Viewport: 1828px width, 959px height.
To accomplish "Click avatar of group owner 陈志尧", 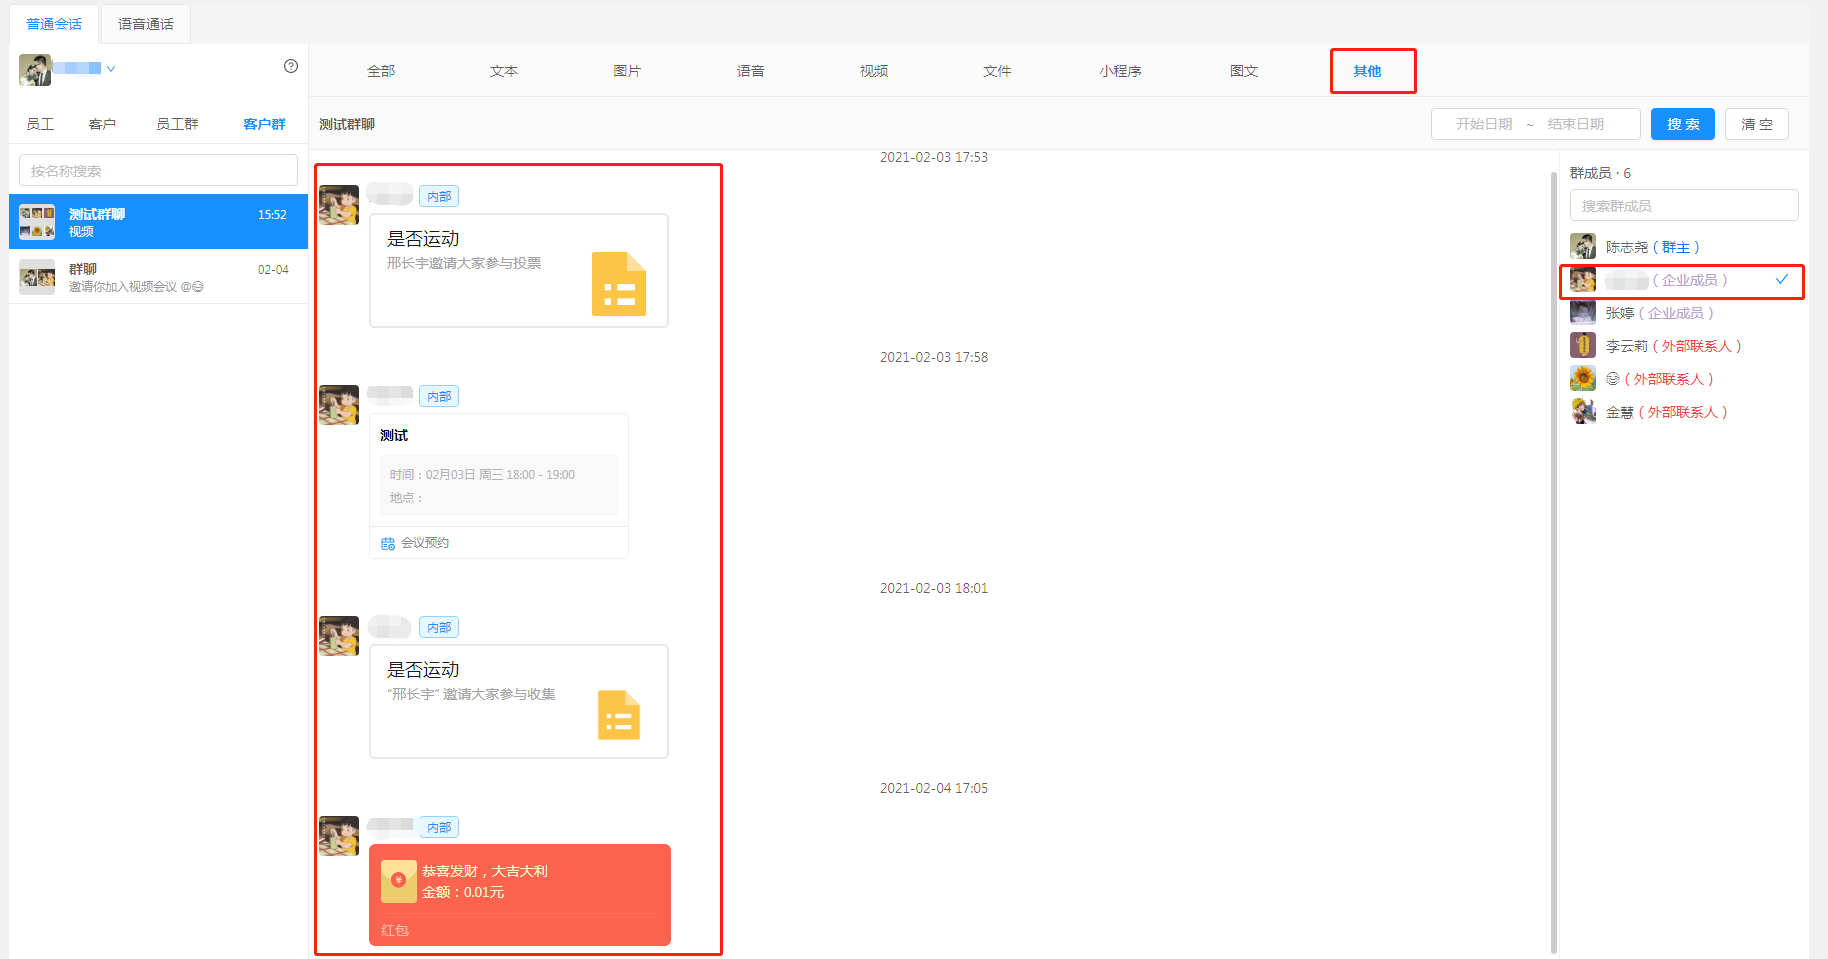I will (1582, 247).
